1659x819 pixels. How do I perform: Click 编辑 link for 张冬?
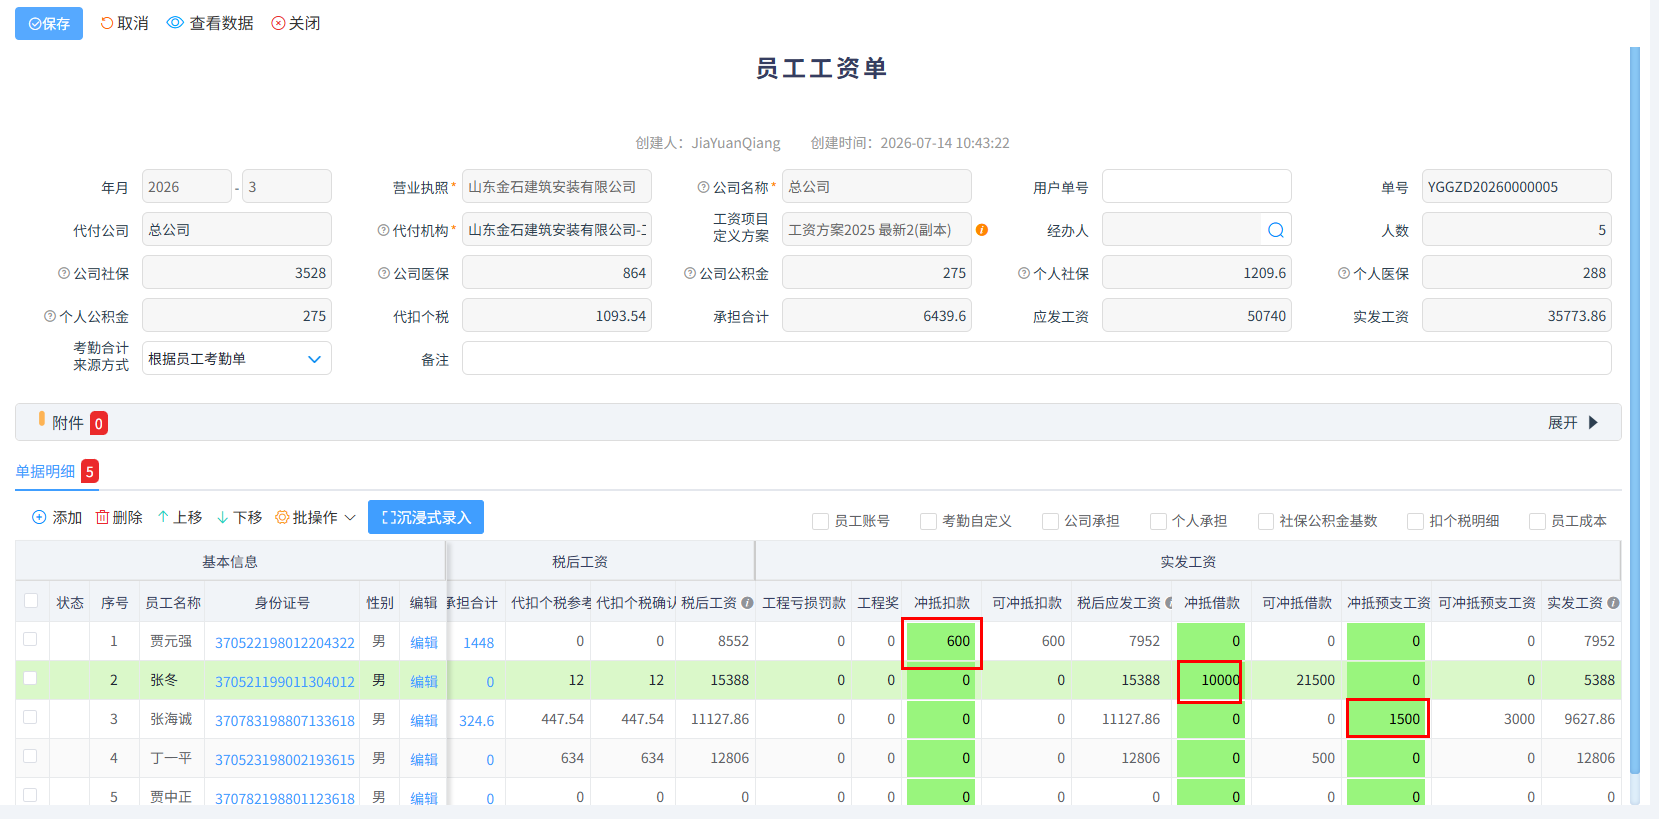pyautogui.click(x=424, y=681)
